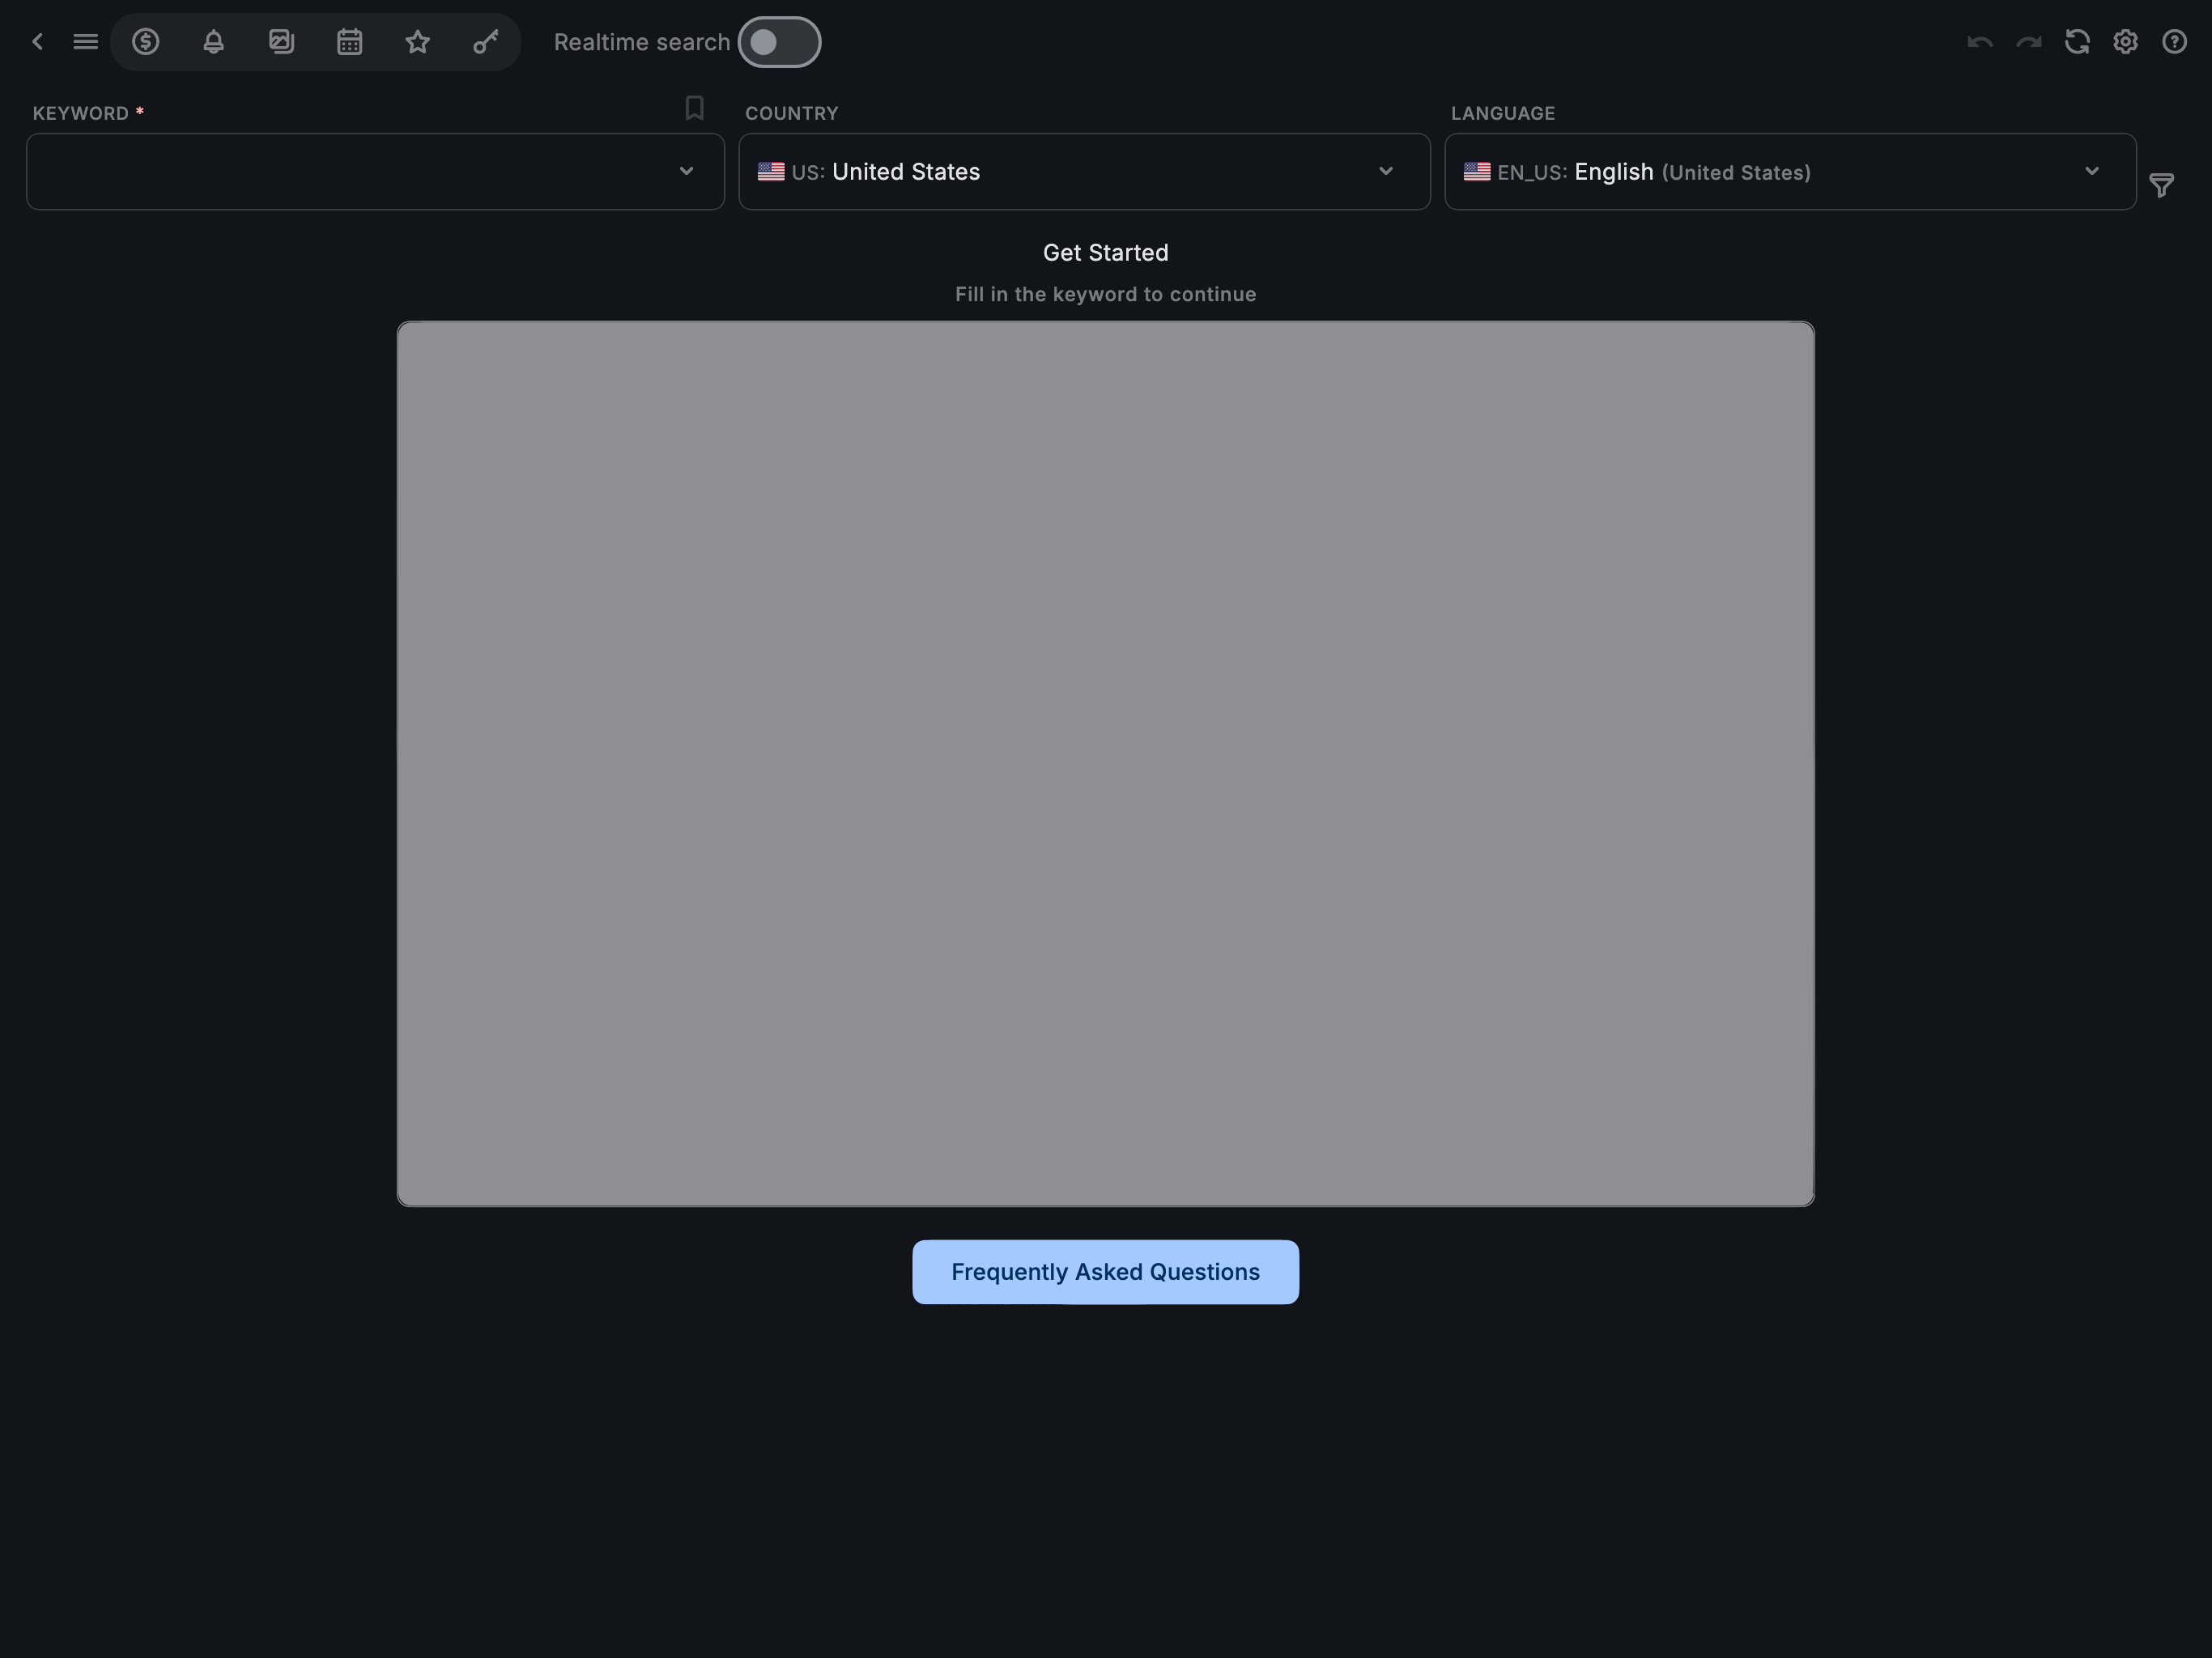The image size is (2212, 1658).
Task: Open the hamburger menu
Action: click(86, 41)
